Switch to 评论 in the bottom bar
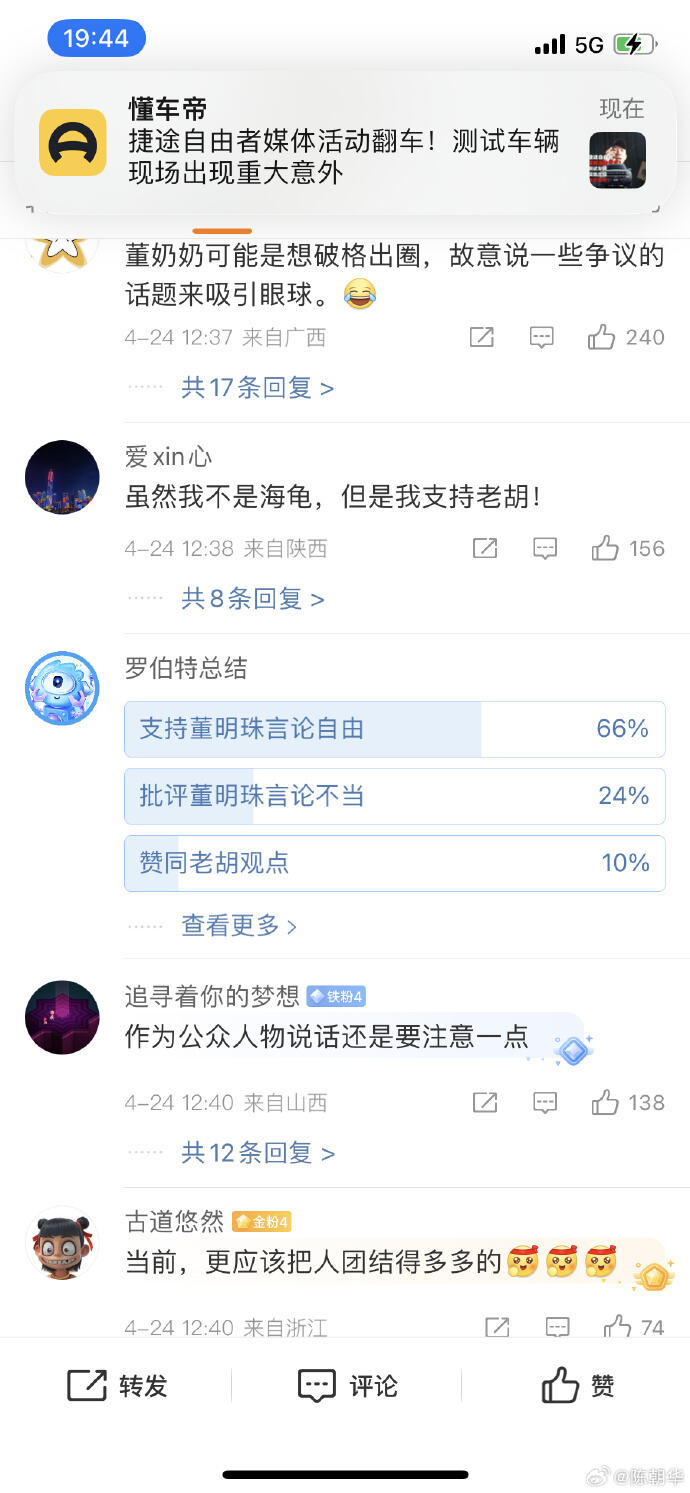The image size is (690, 1493). coord(346,1386)
